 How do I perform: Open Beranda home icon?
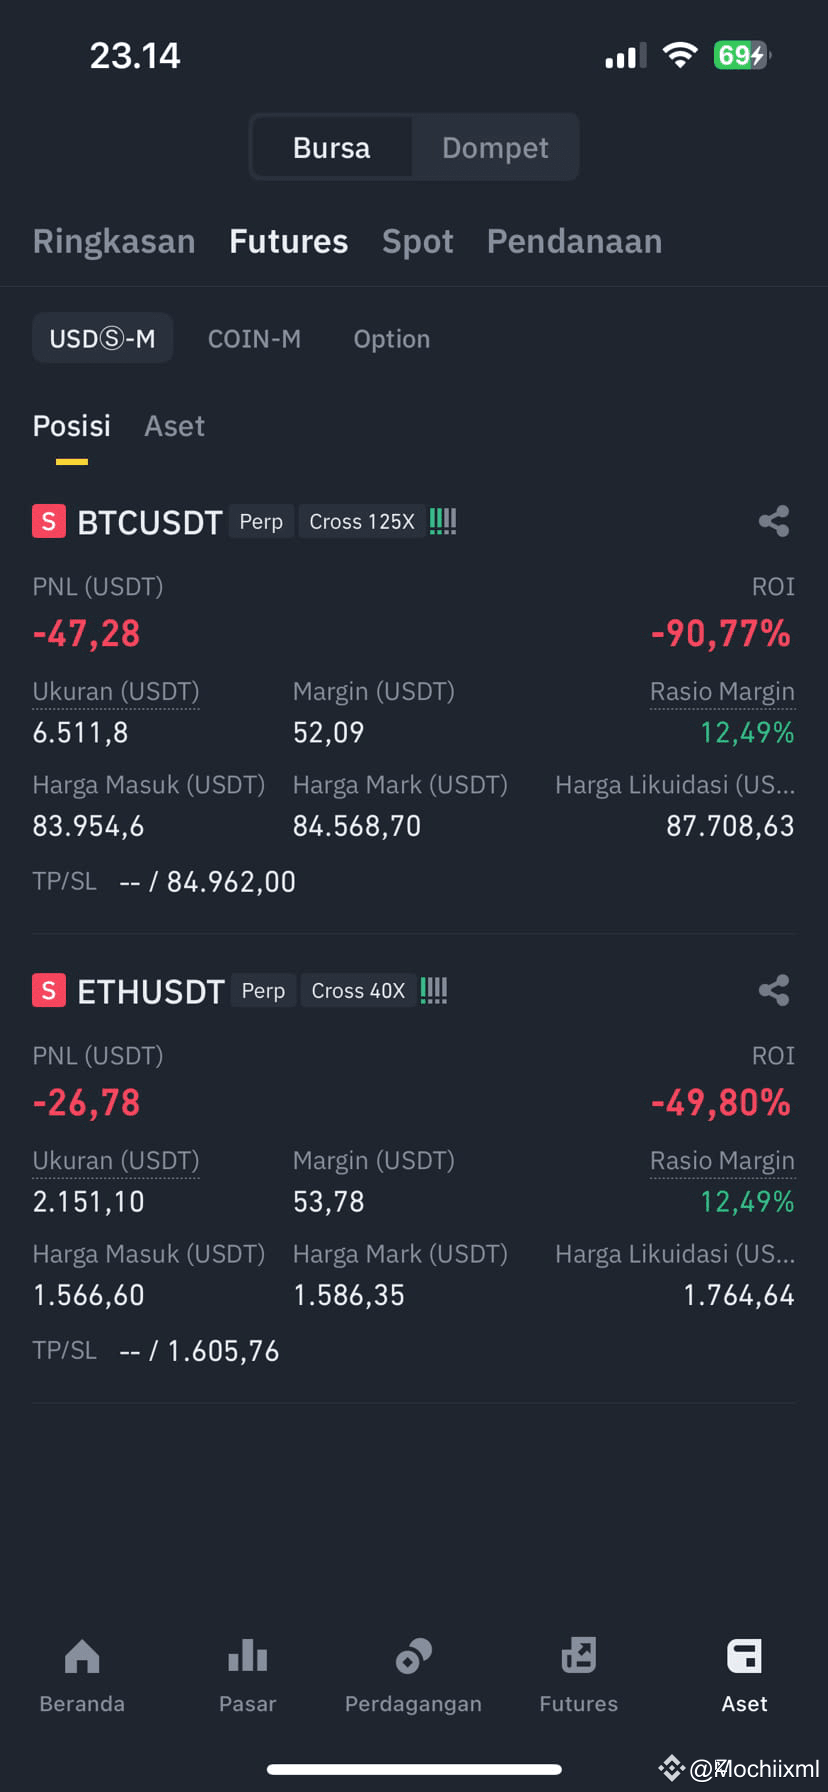[x=82, y=1657]
